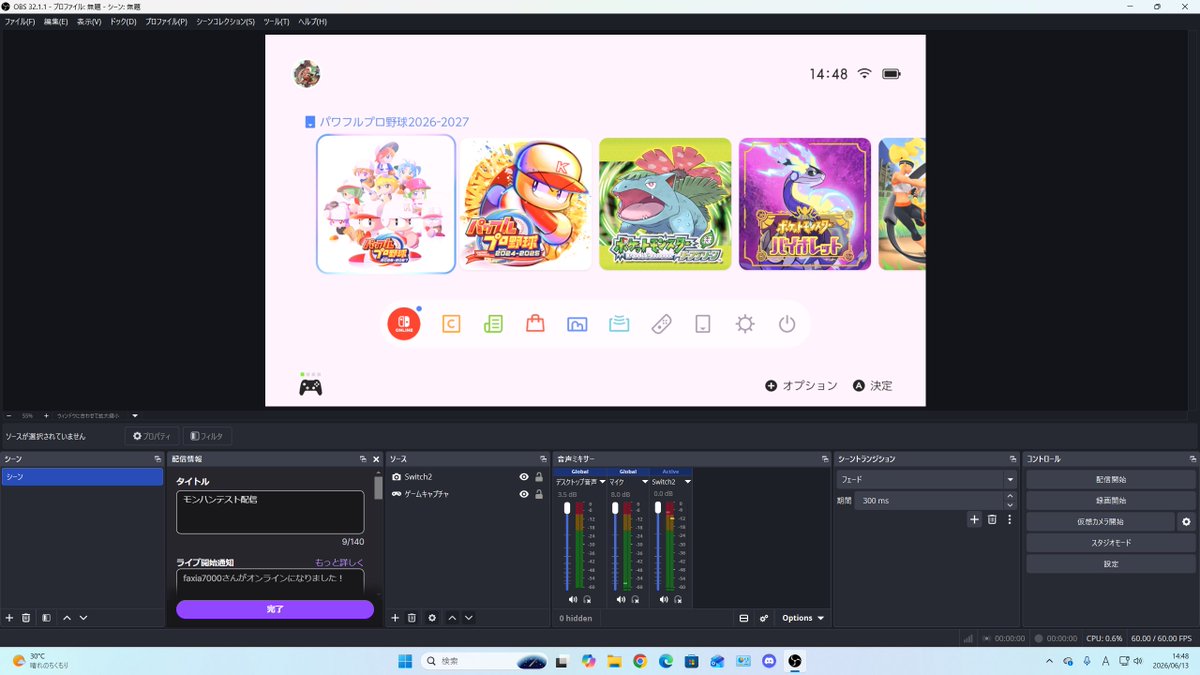This screenshot has height=675, width=1200.
Task: Hide the Switch2 source
Action: coord(524,477)
